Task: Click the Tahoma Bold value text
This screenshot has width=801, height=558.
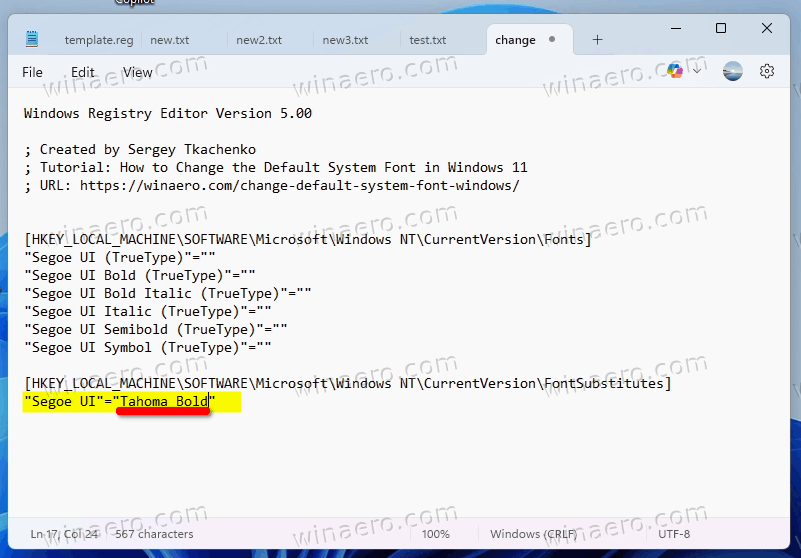Action: click(164, 402)
